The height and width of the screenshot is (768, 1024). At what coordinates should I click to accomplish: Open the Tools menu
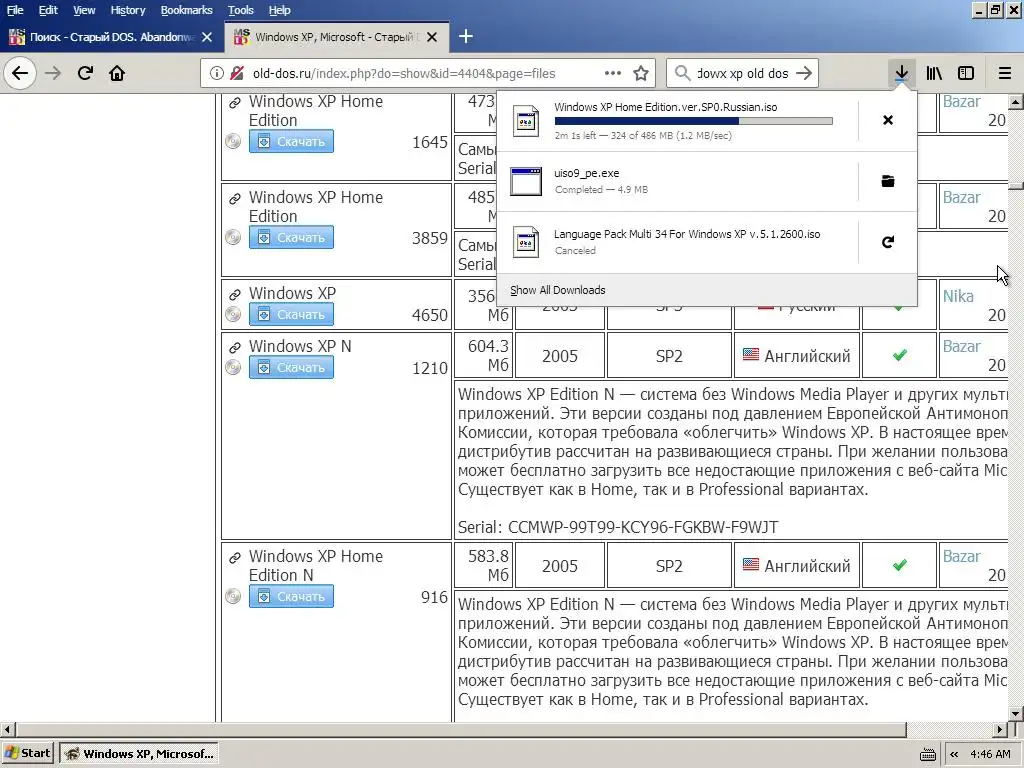coord(240,10)
